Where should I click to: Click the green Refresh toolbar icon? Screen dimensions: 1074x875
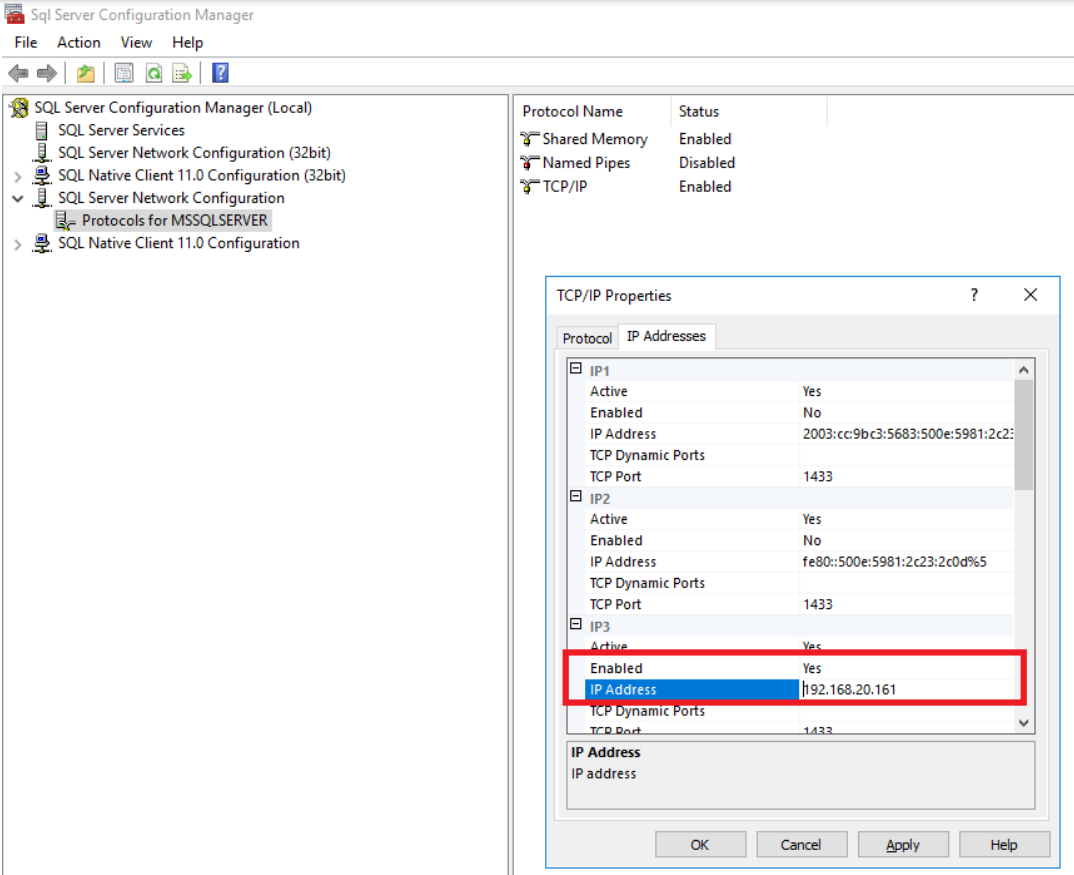pyautogui.click(x=153, y=73)
